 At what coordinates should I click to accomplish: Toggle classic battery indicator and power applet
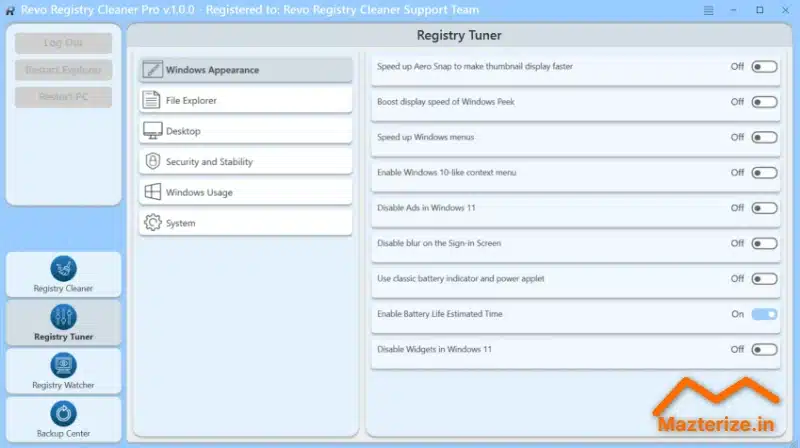[764, 279]
